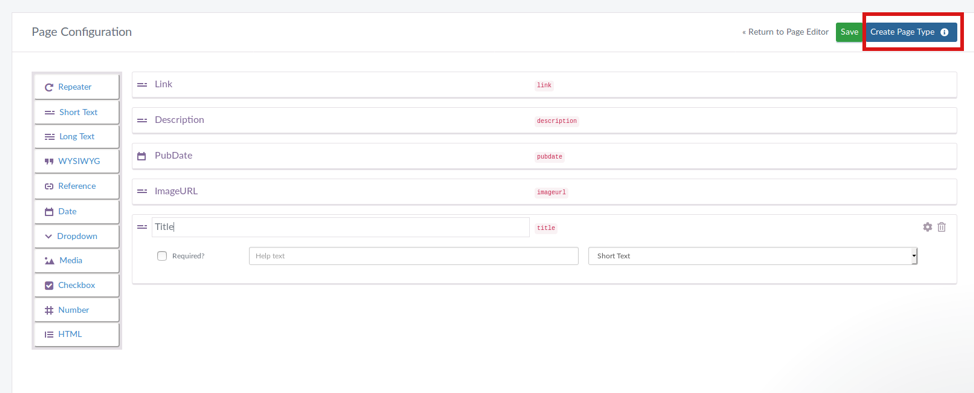Click the green Save button
This screenshot has width=974, height=393.
pos(849,32)
